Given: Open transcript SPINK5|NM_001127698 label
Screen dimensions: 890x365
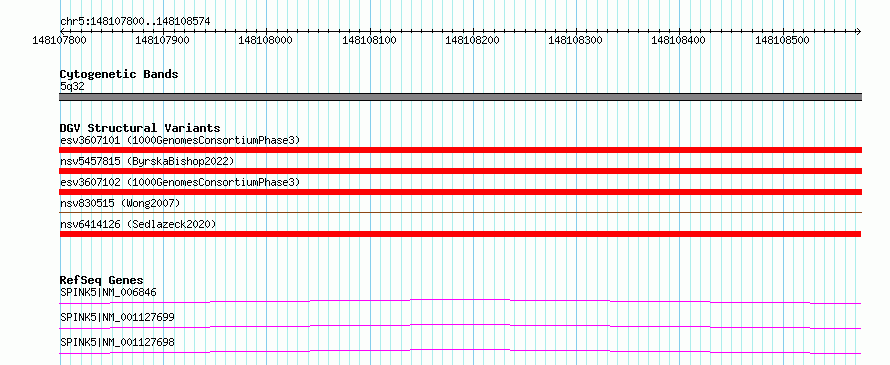Looking at the screenshot, I should [x=117, y=343].
